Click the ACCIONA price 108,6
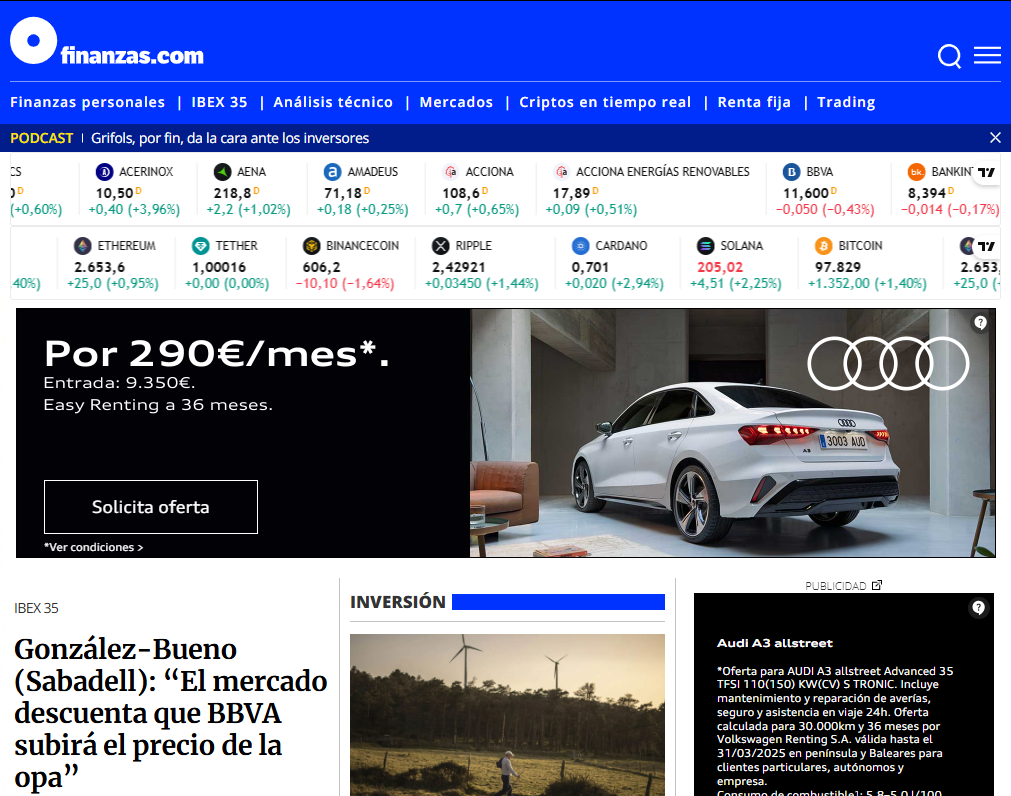This screenshot has height=796, width=1011. click(x=461, y=193)
